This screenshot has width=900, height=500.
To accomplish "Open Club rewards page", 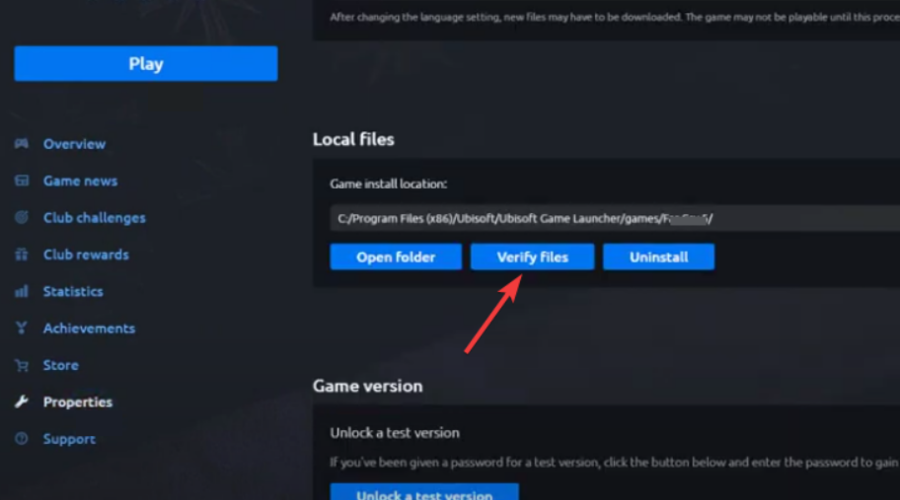I will [x=86, y=254].
